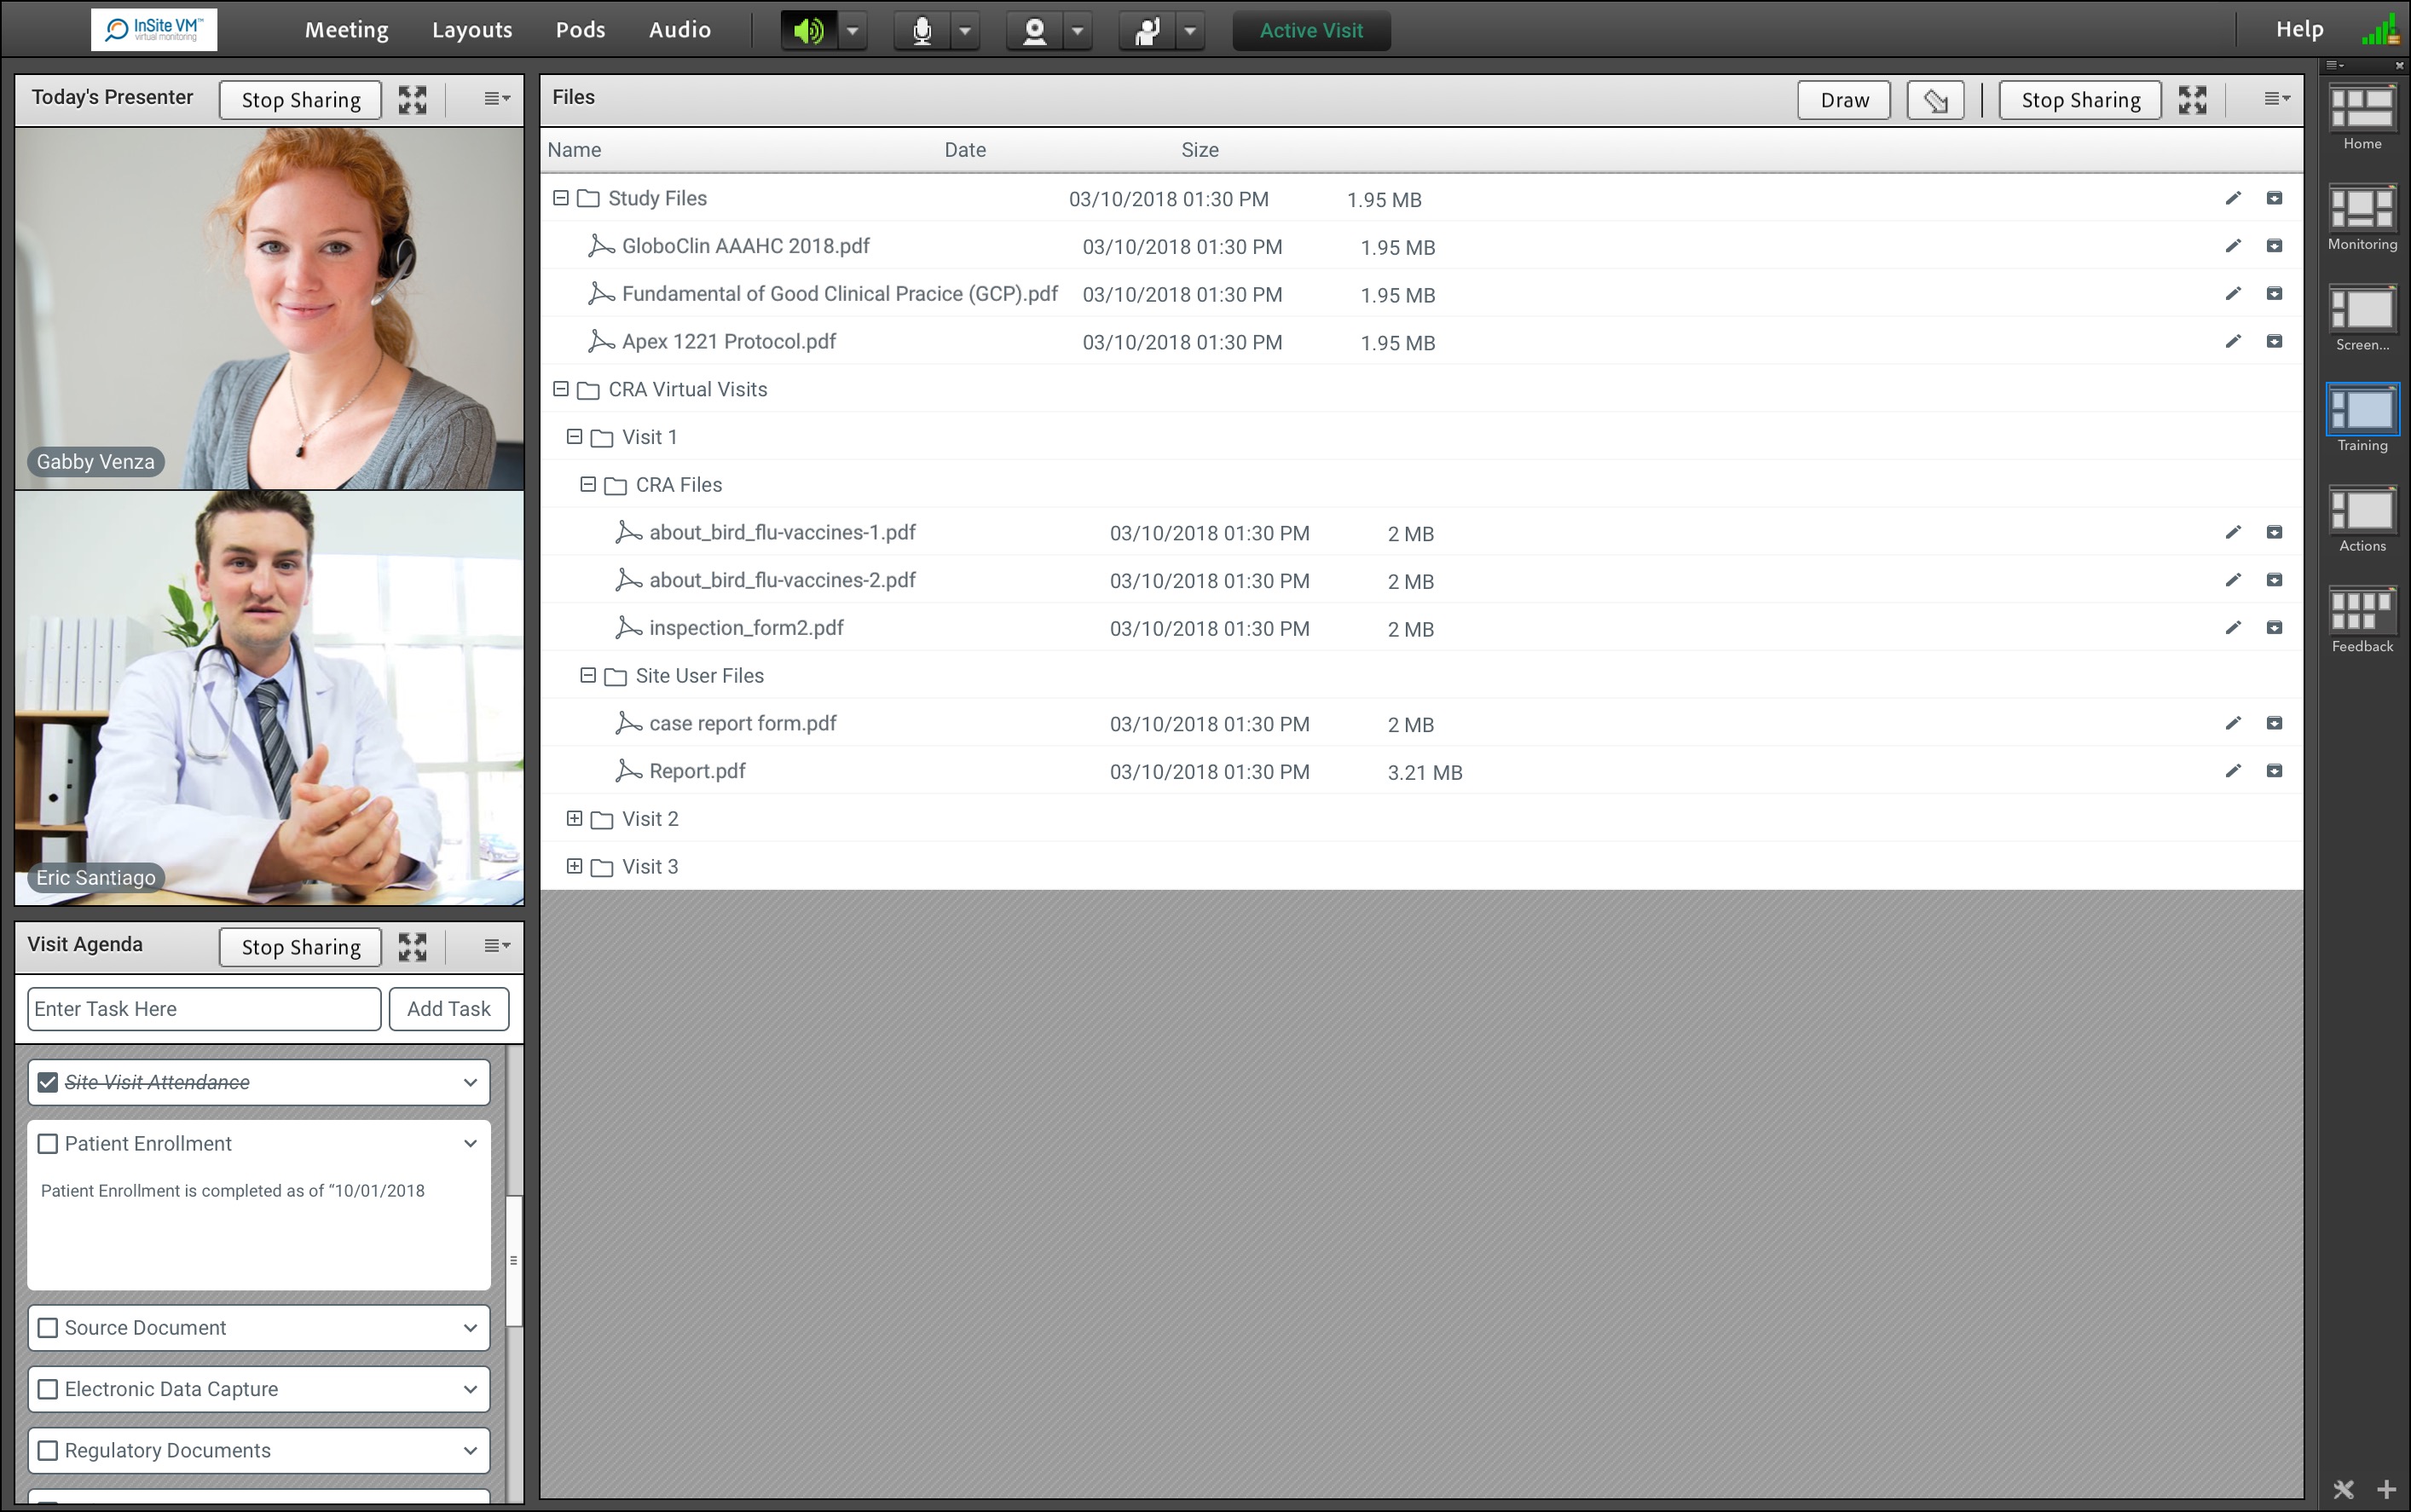Maximize the Files pod with fullscreen icon
Screen dimensions: 2411x1512
(x=2193, y=99)
